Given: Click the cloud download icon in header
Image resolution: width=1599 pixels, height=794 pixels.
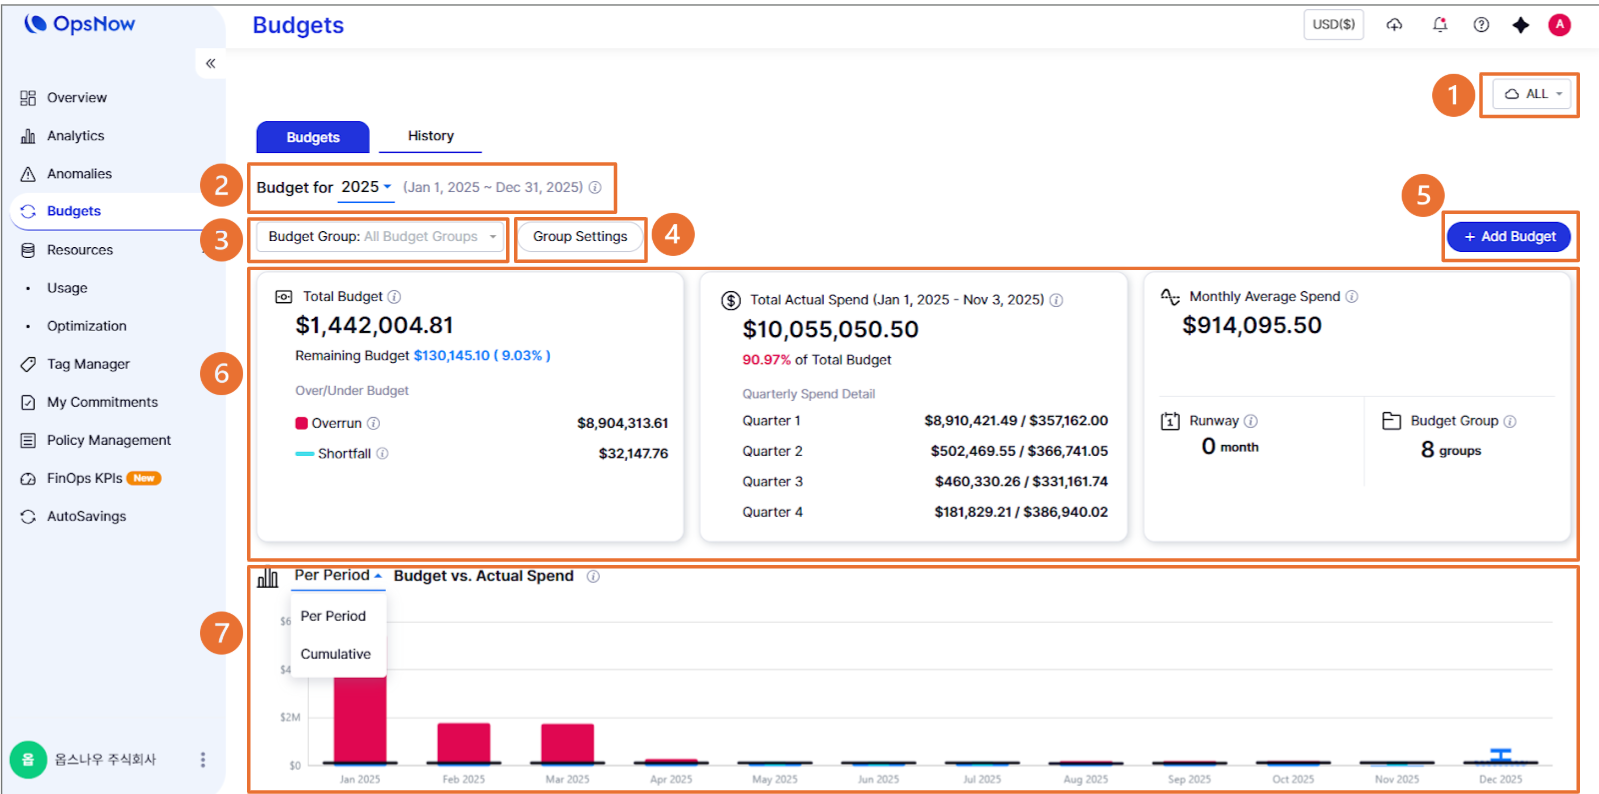Looking at the screenshot, I should (1394, 25).
